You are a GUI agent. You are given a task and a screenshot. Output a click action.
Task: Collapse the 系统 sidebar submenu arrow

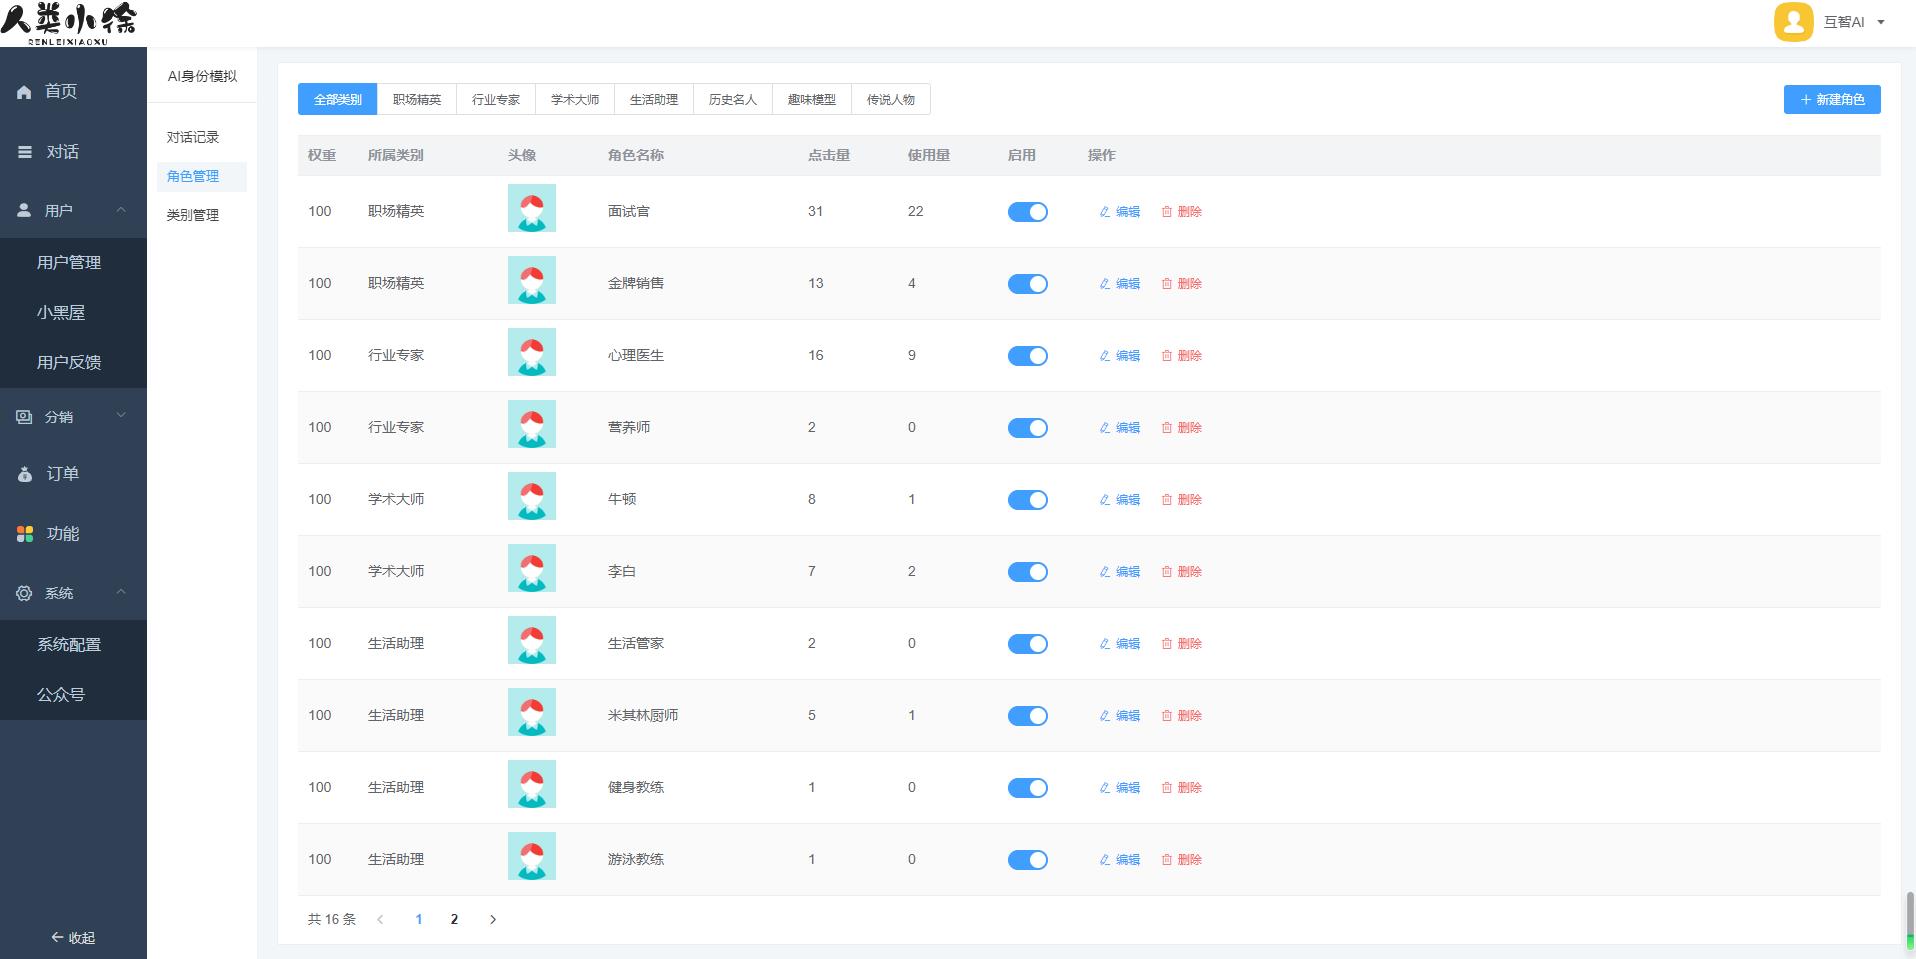pyautogui.click(x=121, y=592)
